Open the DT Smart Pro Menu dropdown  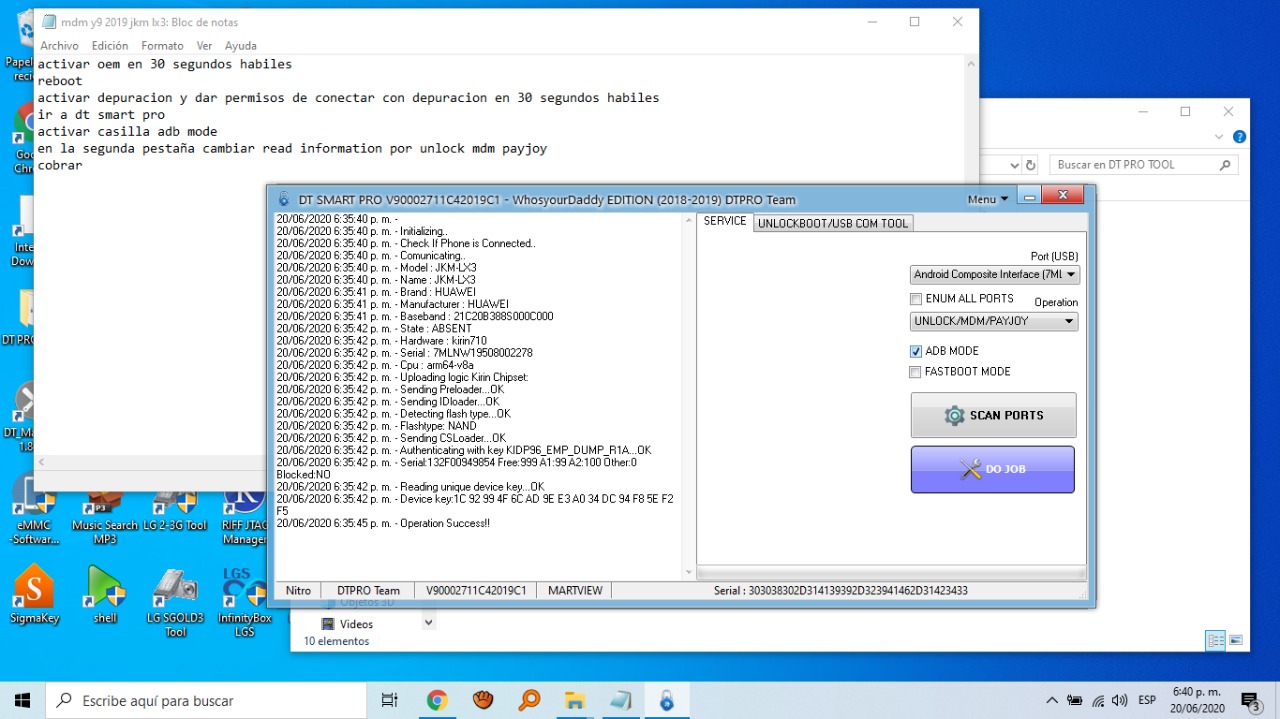[988, 199]
